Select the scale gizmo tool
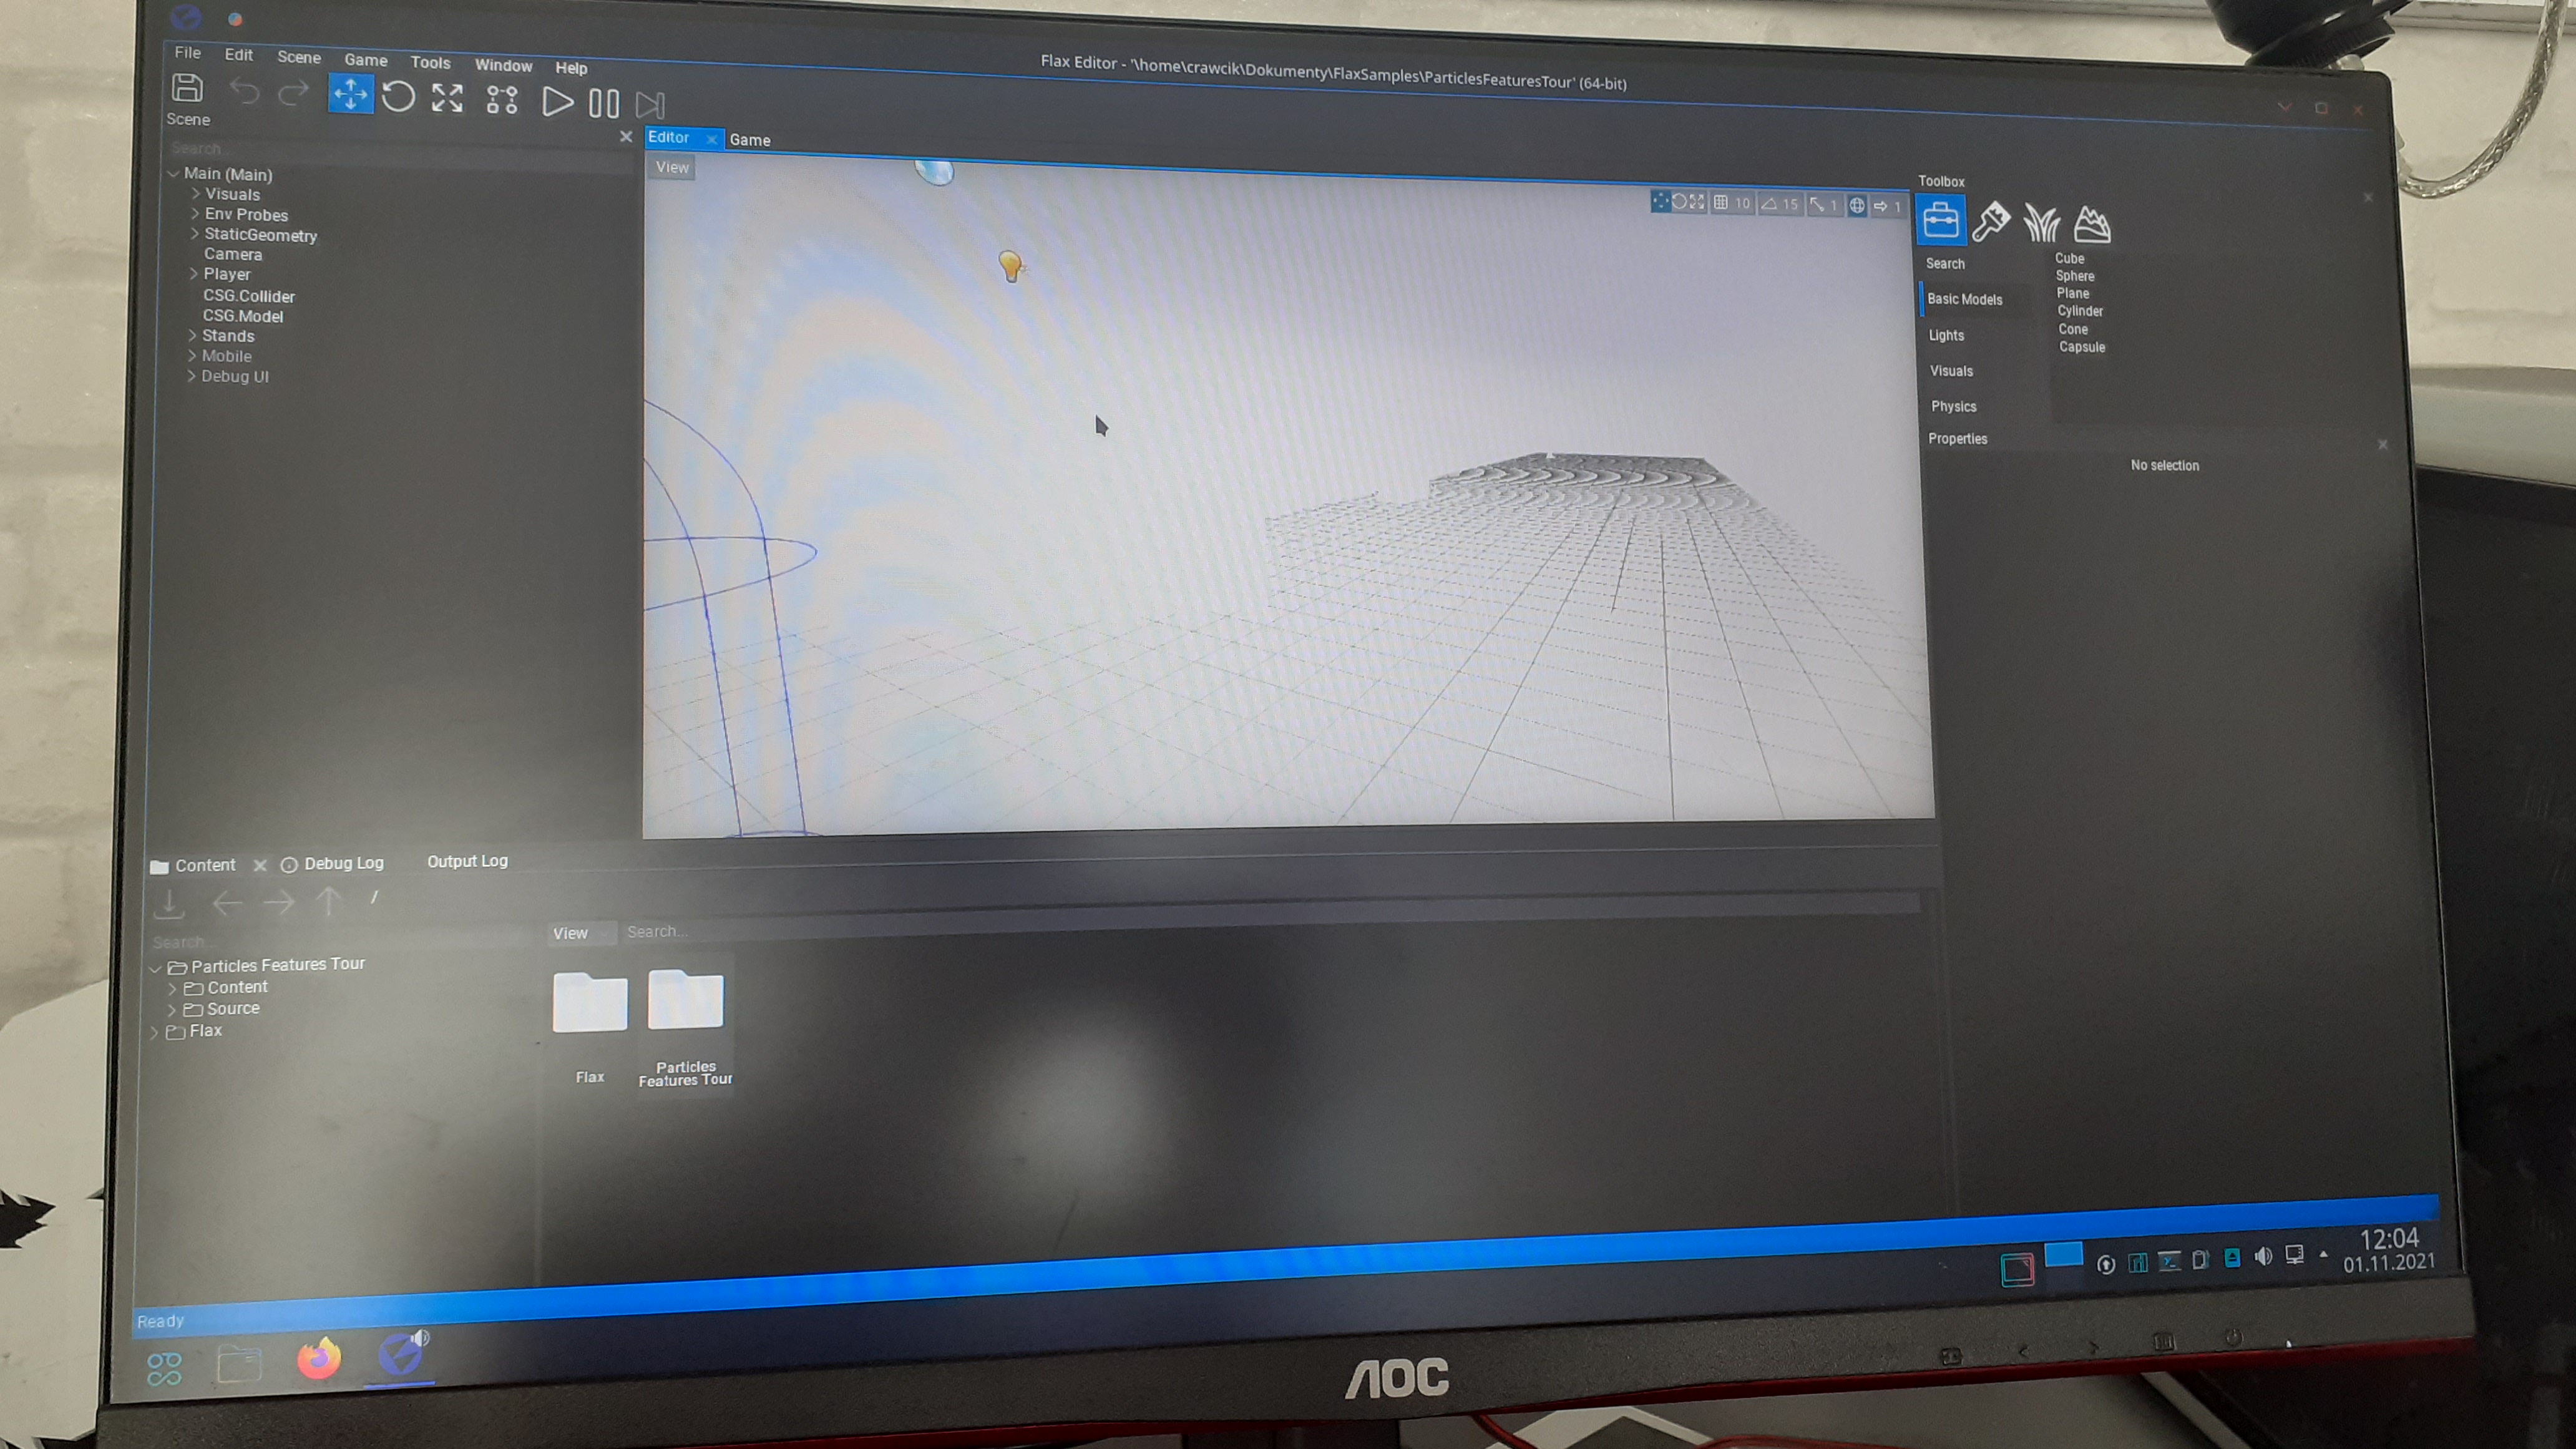 point(447,98)
